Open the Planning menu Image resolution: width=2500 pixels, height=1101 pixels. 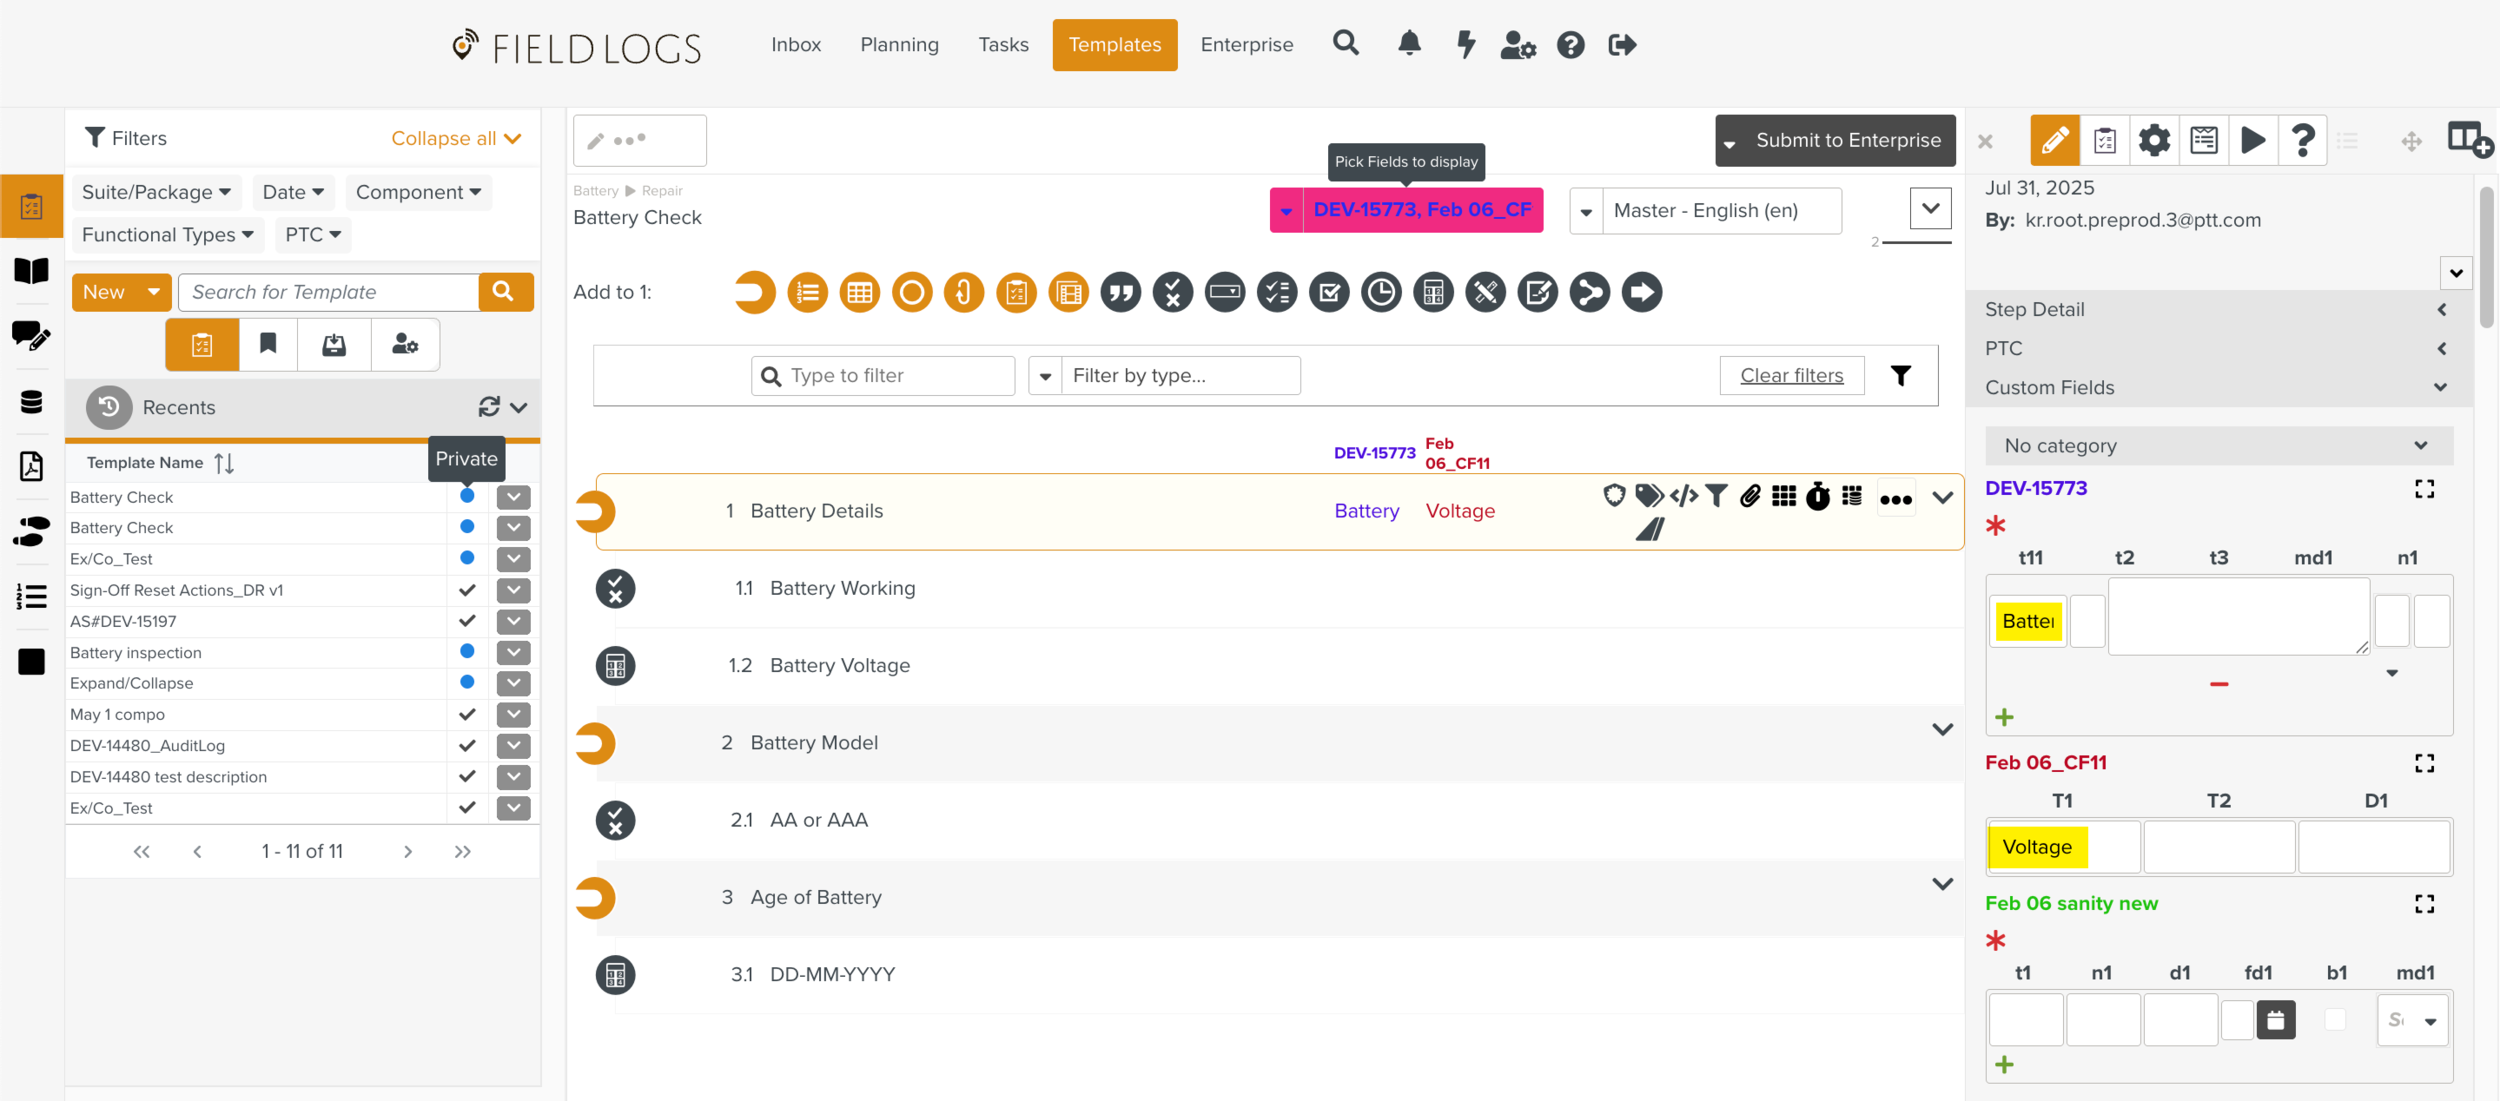(899, 45)
